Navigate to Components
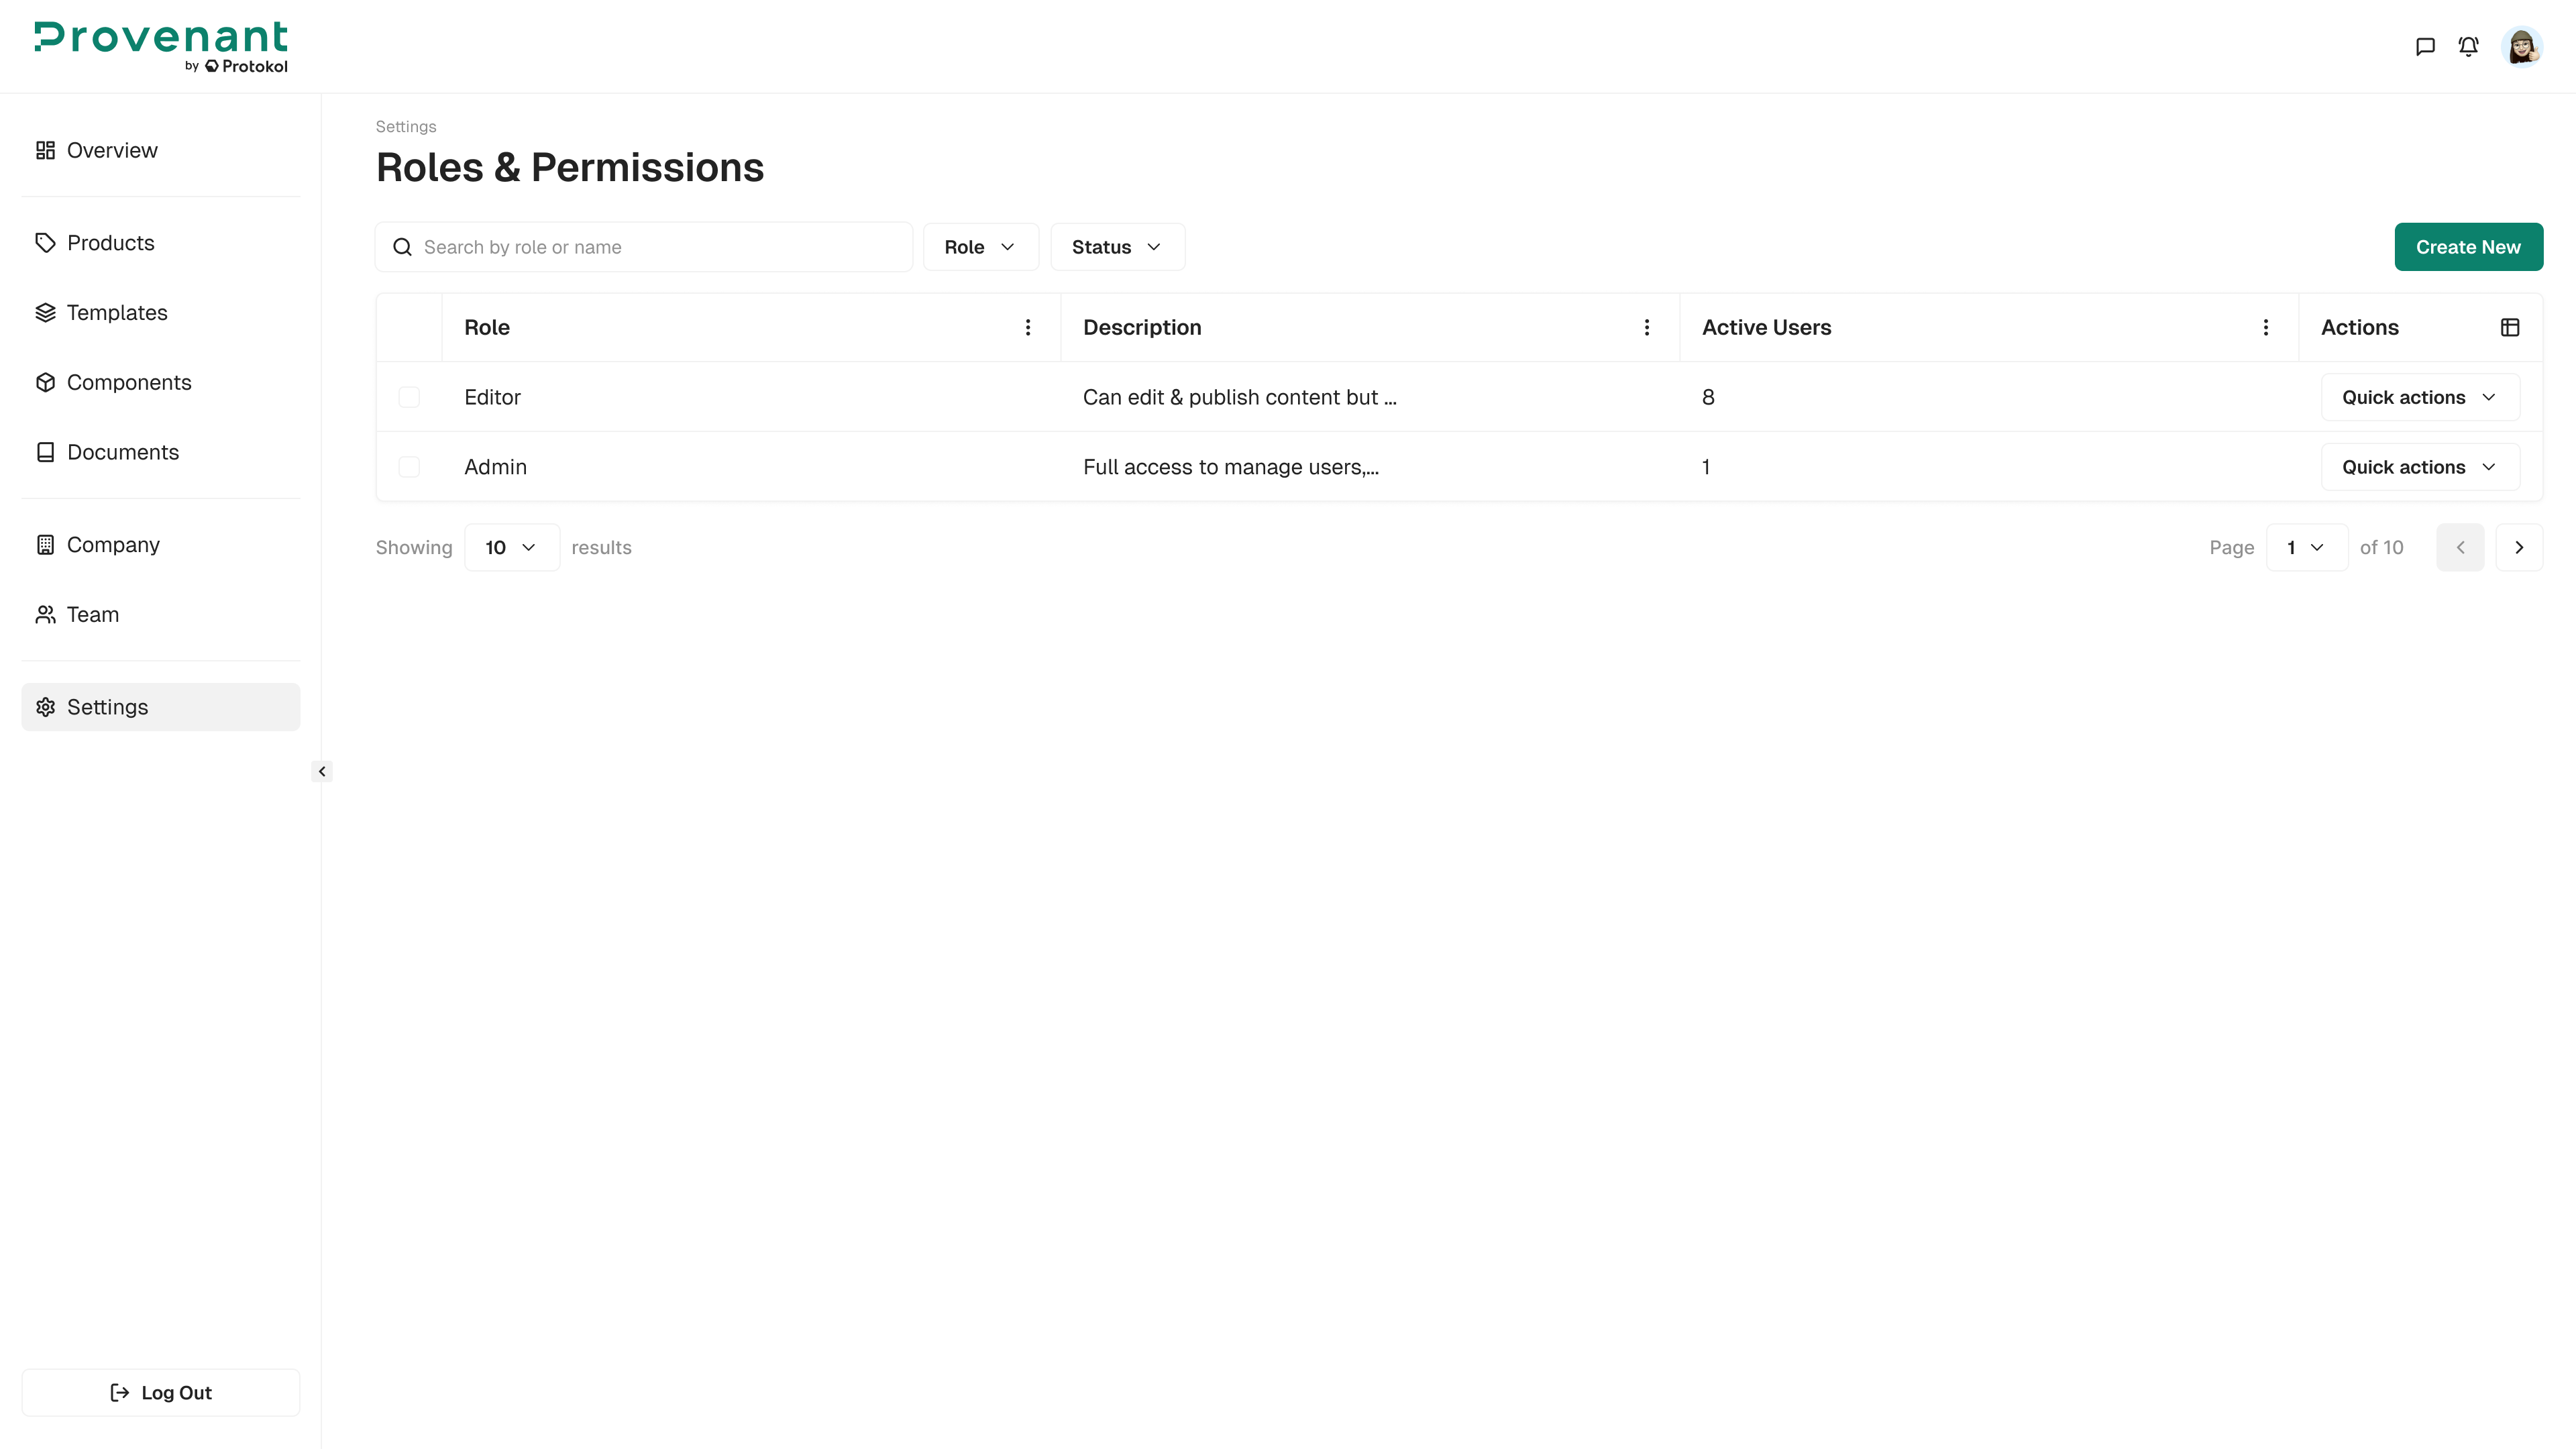 [x=129, y=382]
